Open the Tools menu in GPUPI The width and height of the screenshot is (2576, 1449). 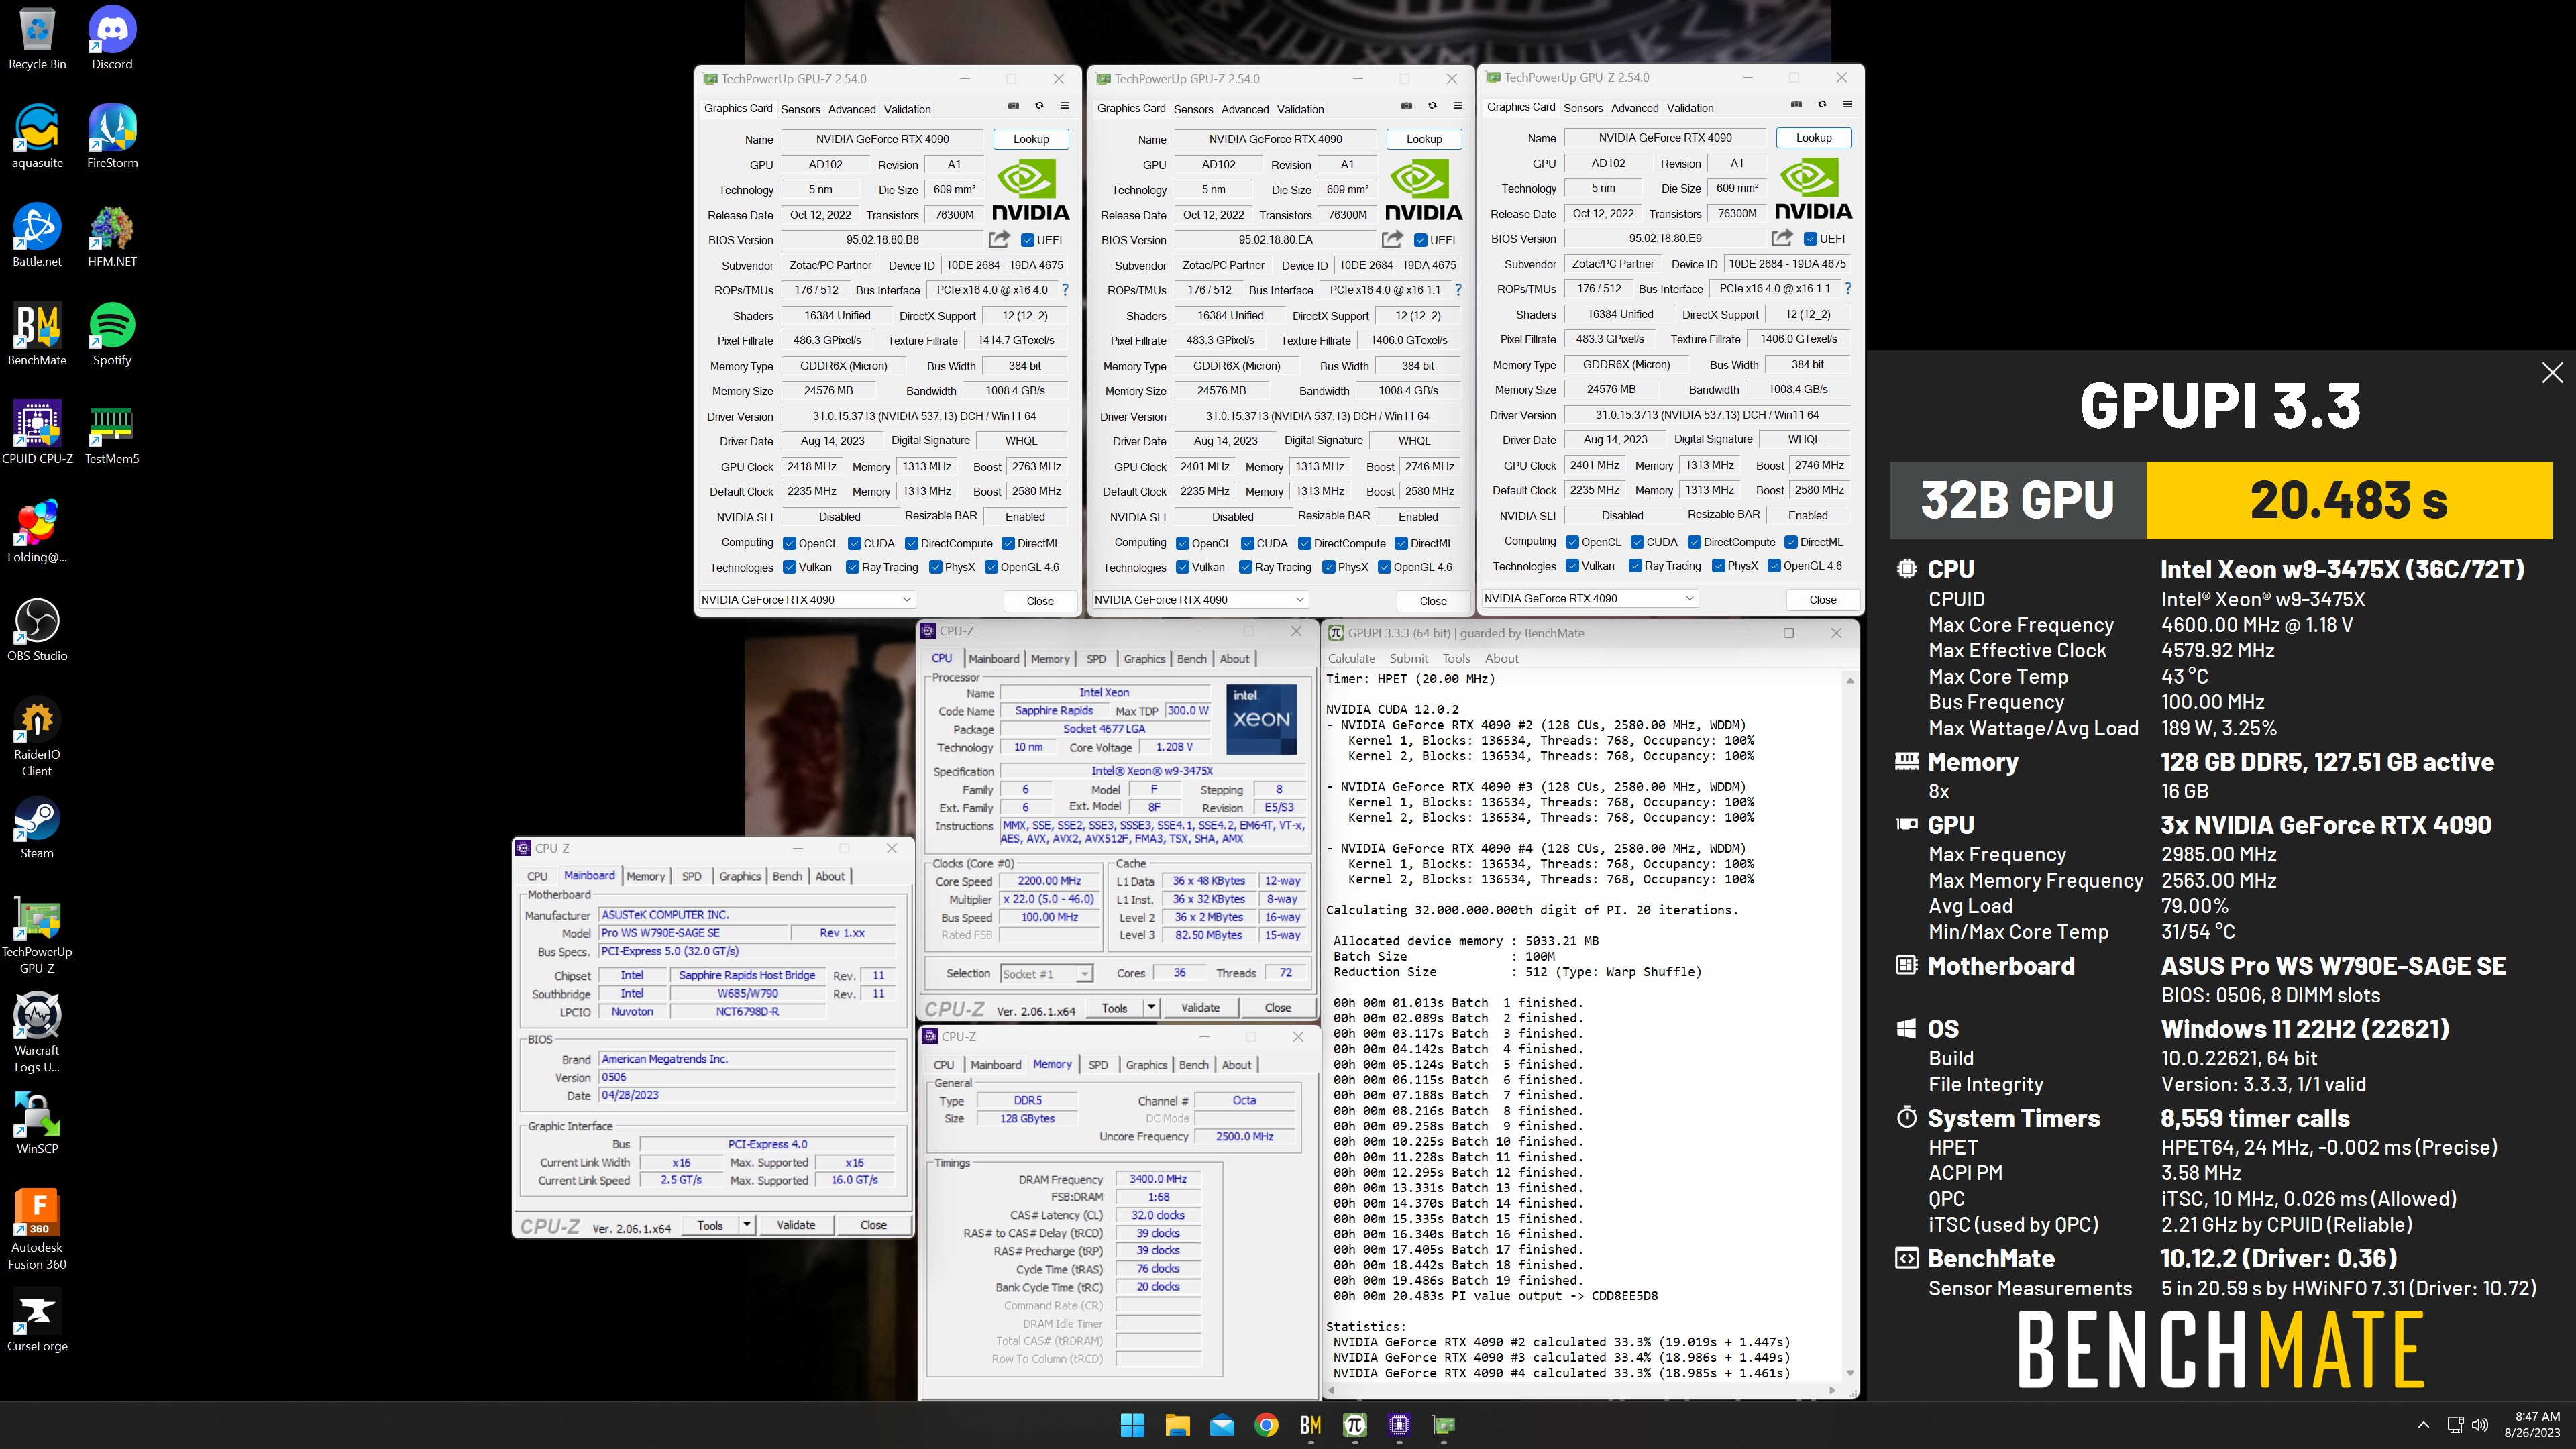click(1456, 659)
